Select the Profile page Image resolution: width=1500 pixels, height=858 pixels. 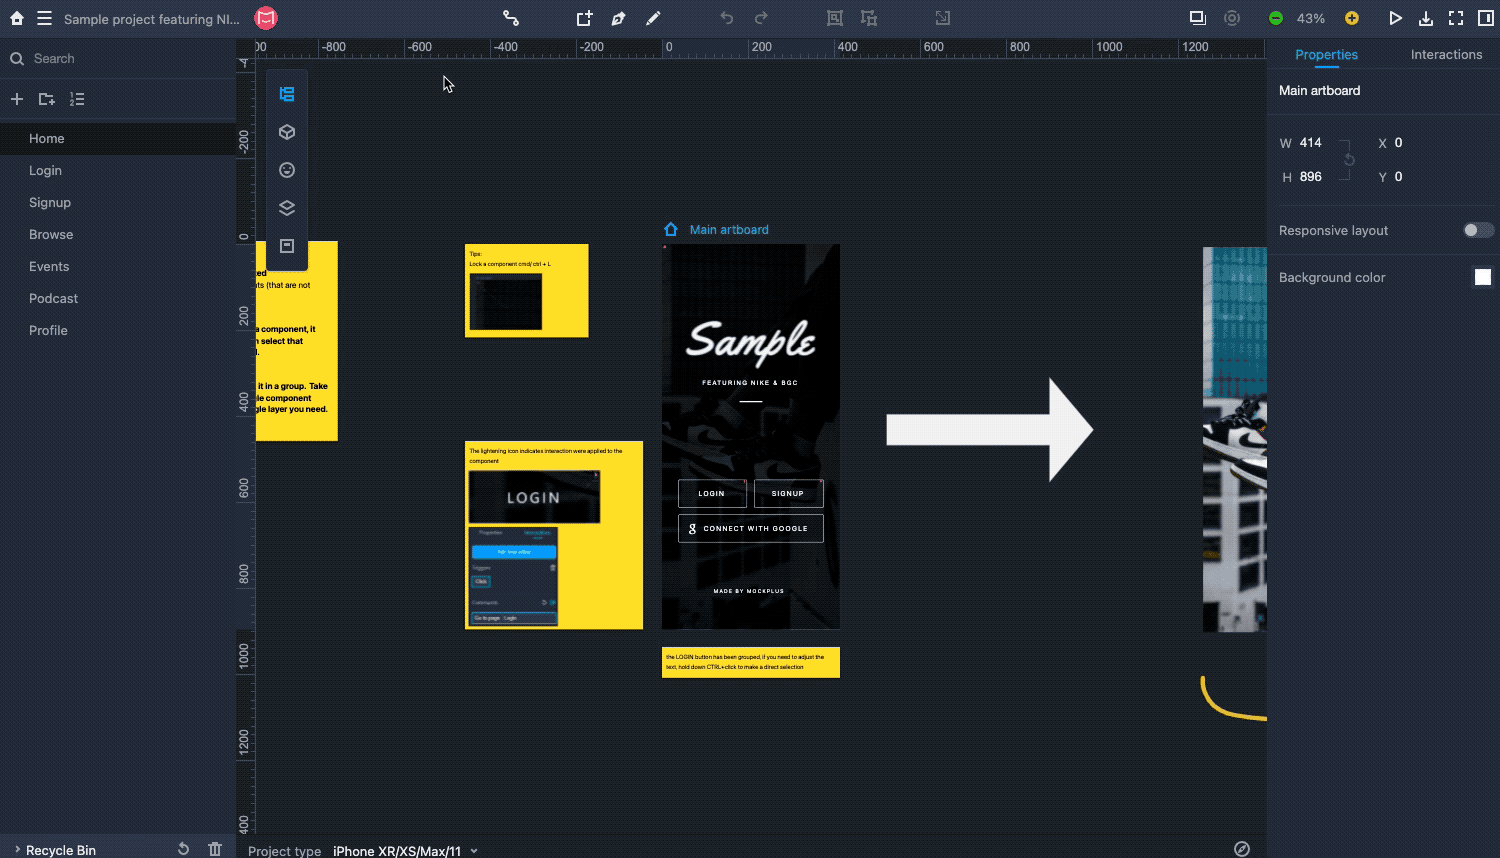(x=118, y=330)
